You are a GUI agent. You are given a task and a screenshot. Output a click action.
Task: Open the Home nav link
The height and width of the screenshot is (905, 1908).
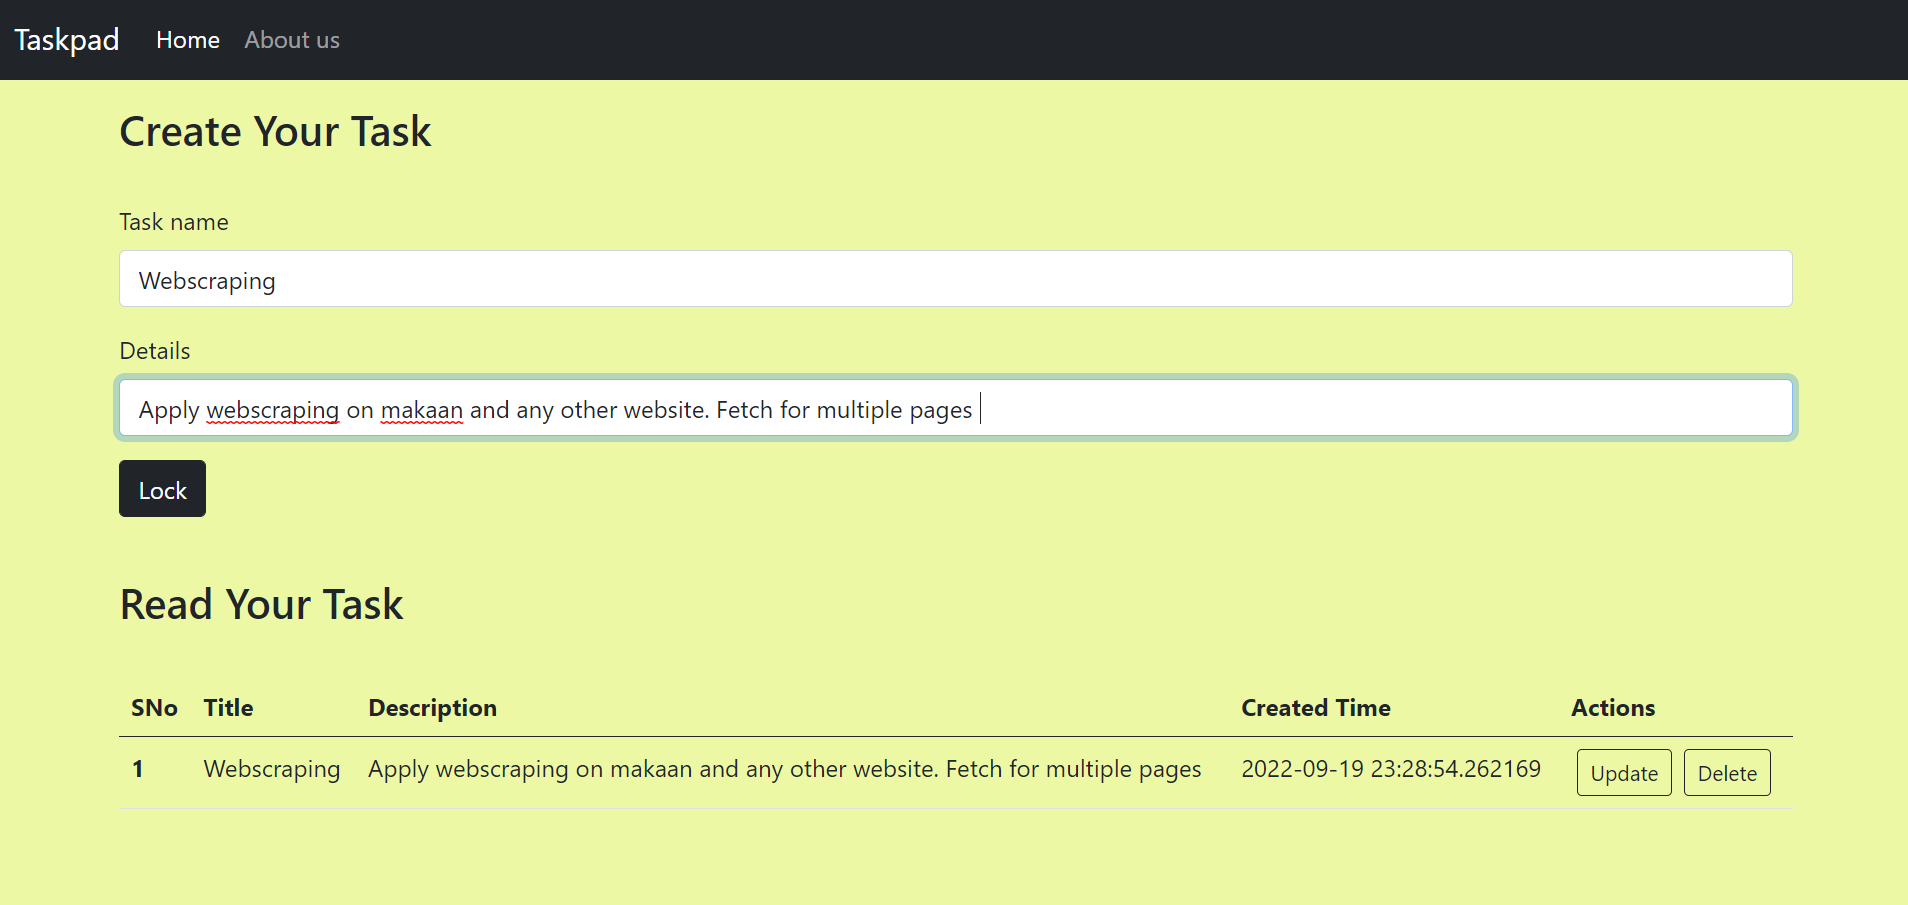tap(188, 40)
